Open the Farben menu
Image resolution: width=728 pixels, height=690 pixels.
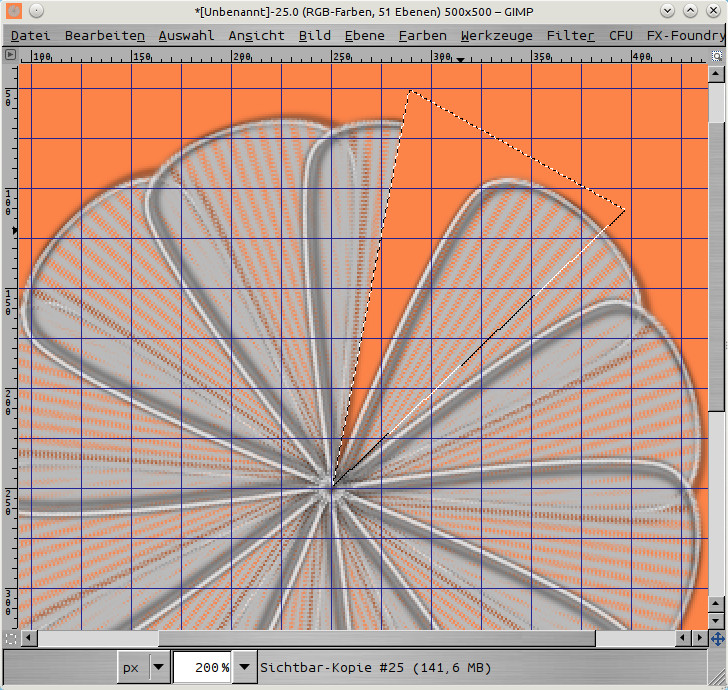(423, 35)
